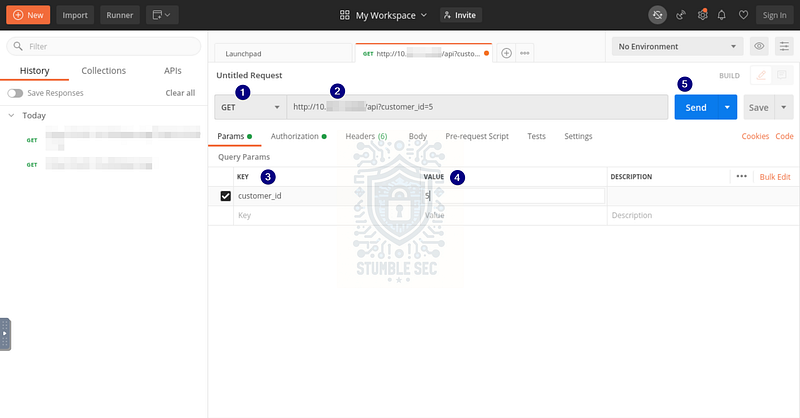This screenshot has height=418, width=800.
Task: Toggle the Save Responses switch
Action: click(15, 93)
